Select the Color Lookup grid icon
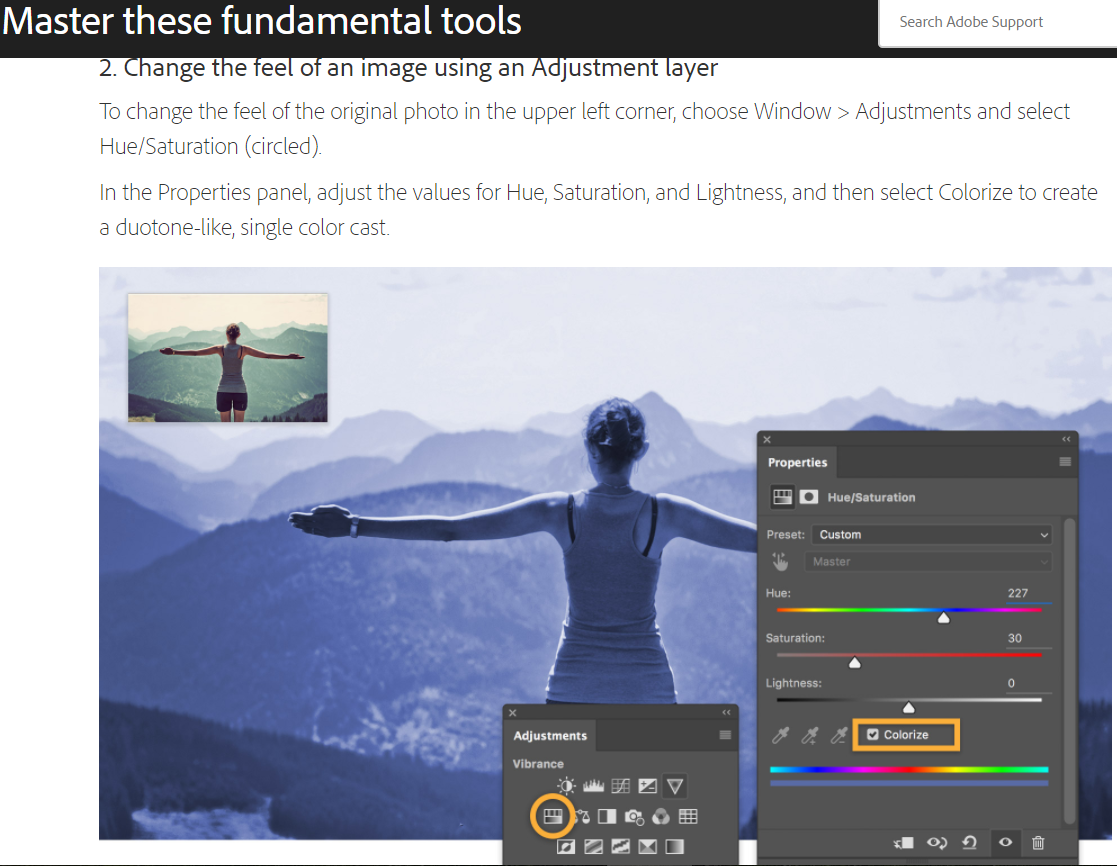 (688, 816)
